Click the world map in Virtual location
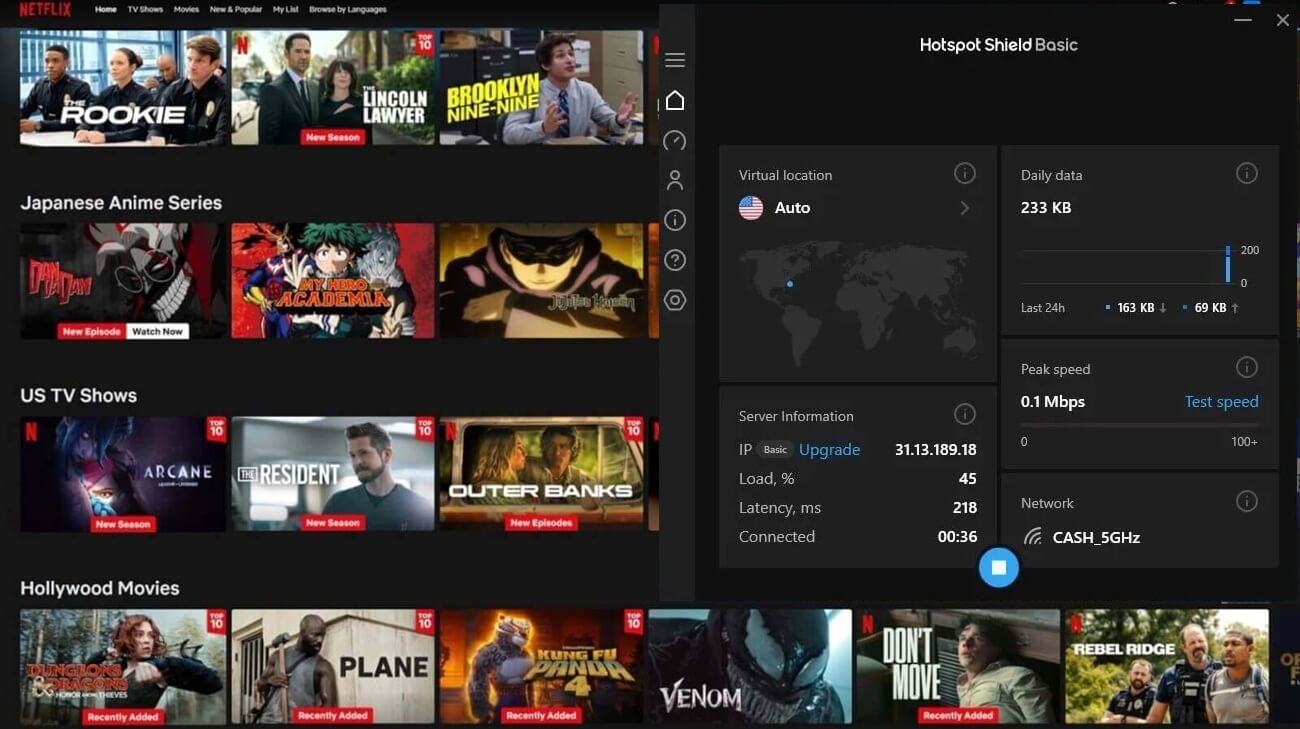The width and height of the screenshot is (1300, 729). pyautogui.click(x=857, y=302)
